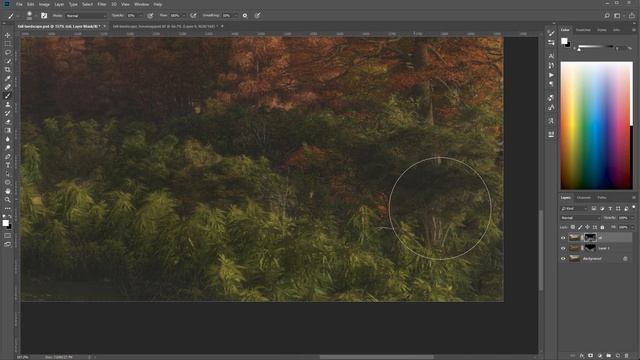Select the Eraser tool
640x360 pixels.
click(7, 122)
